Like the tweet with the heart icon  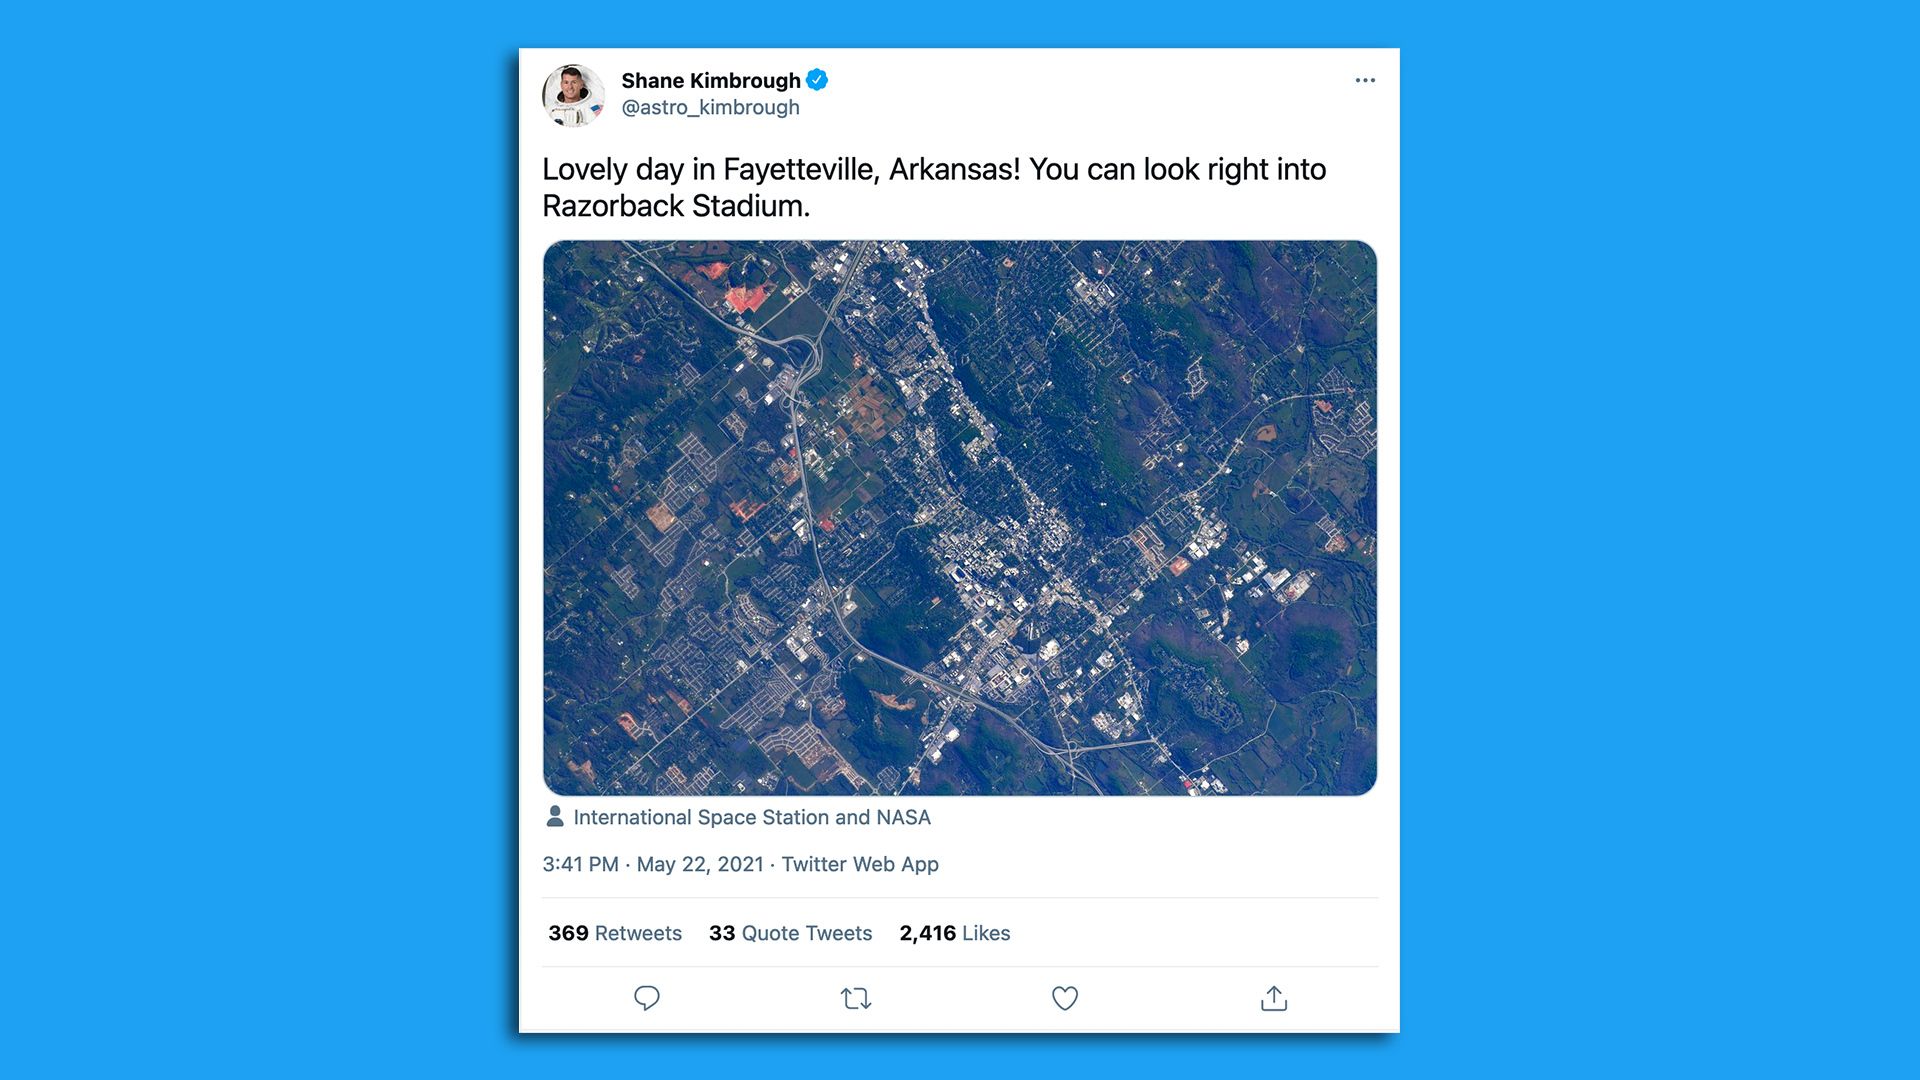1064,998
